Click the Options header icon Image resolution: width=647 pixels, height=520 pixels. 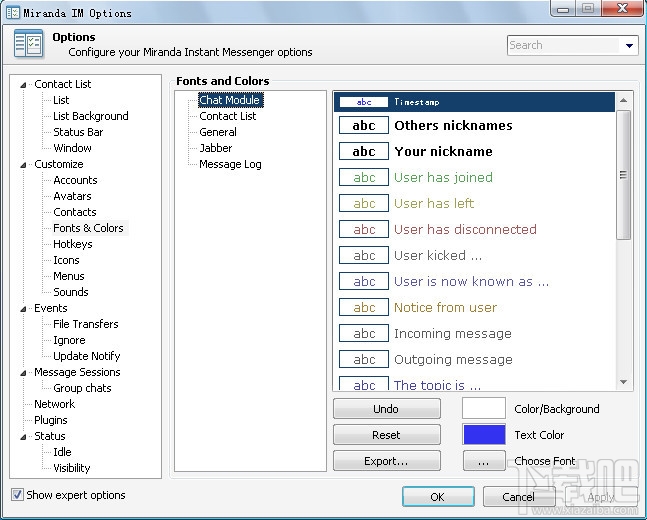point(28,43)
